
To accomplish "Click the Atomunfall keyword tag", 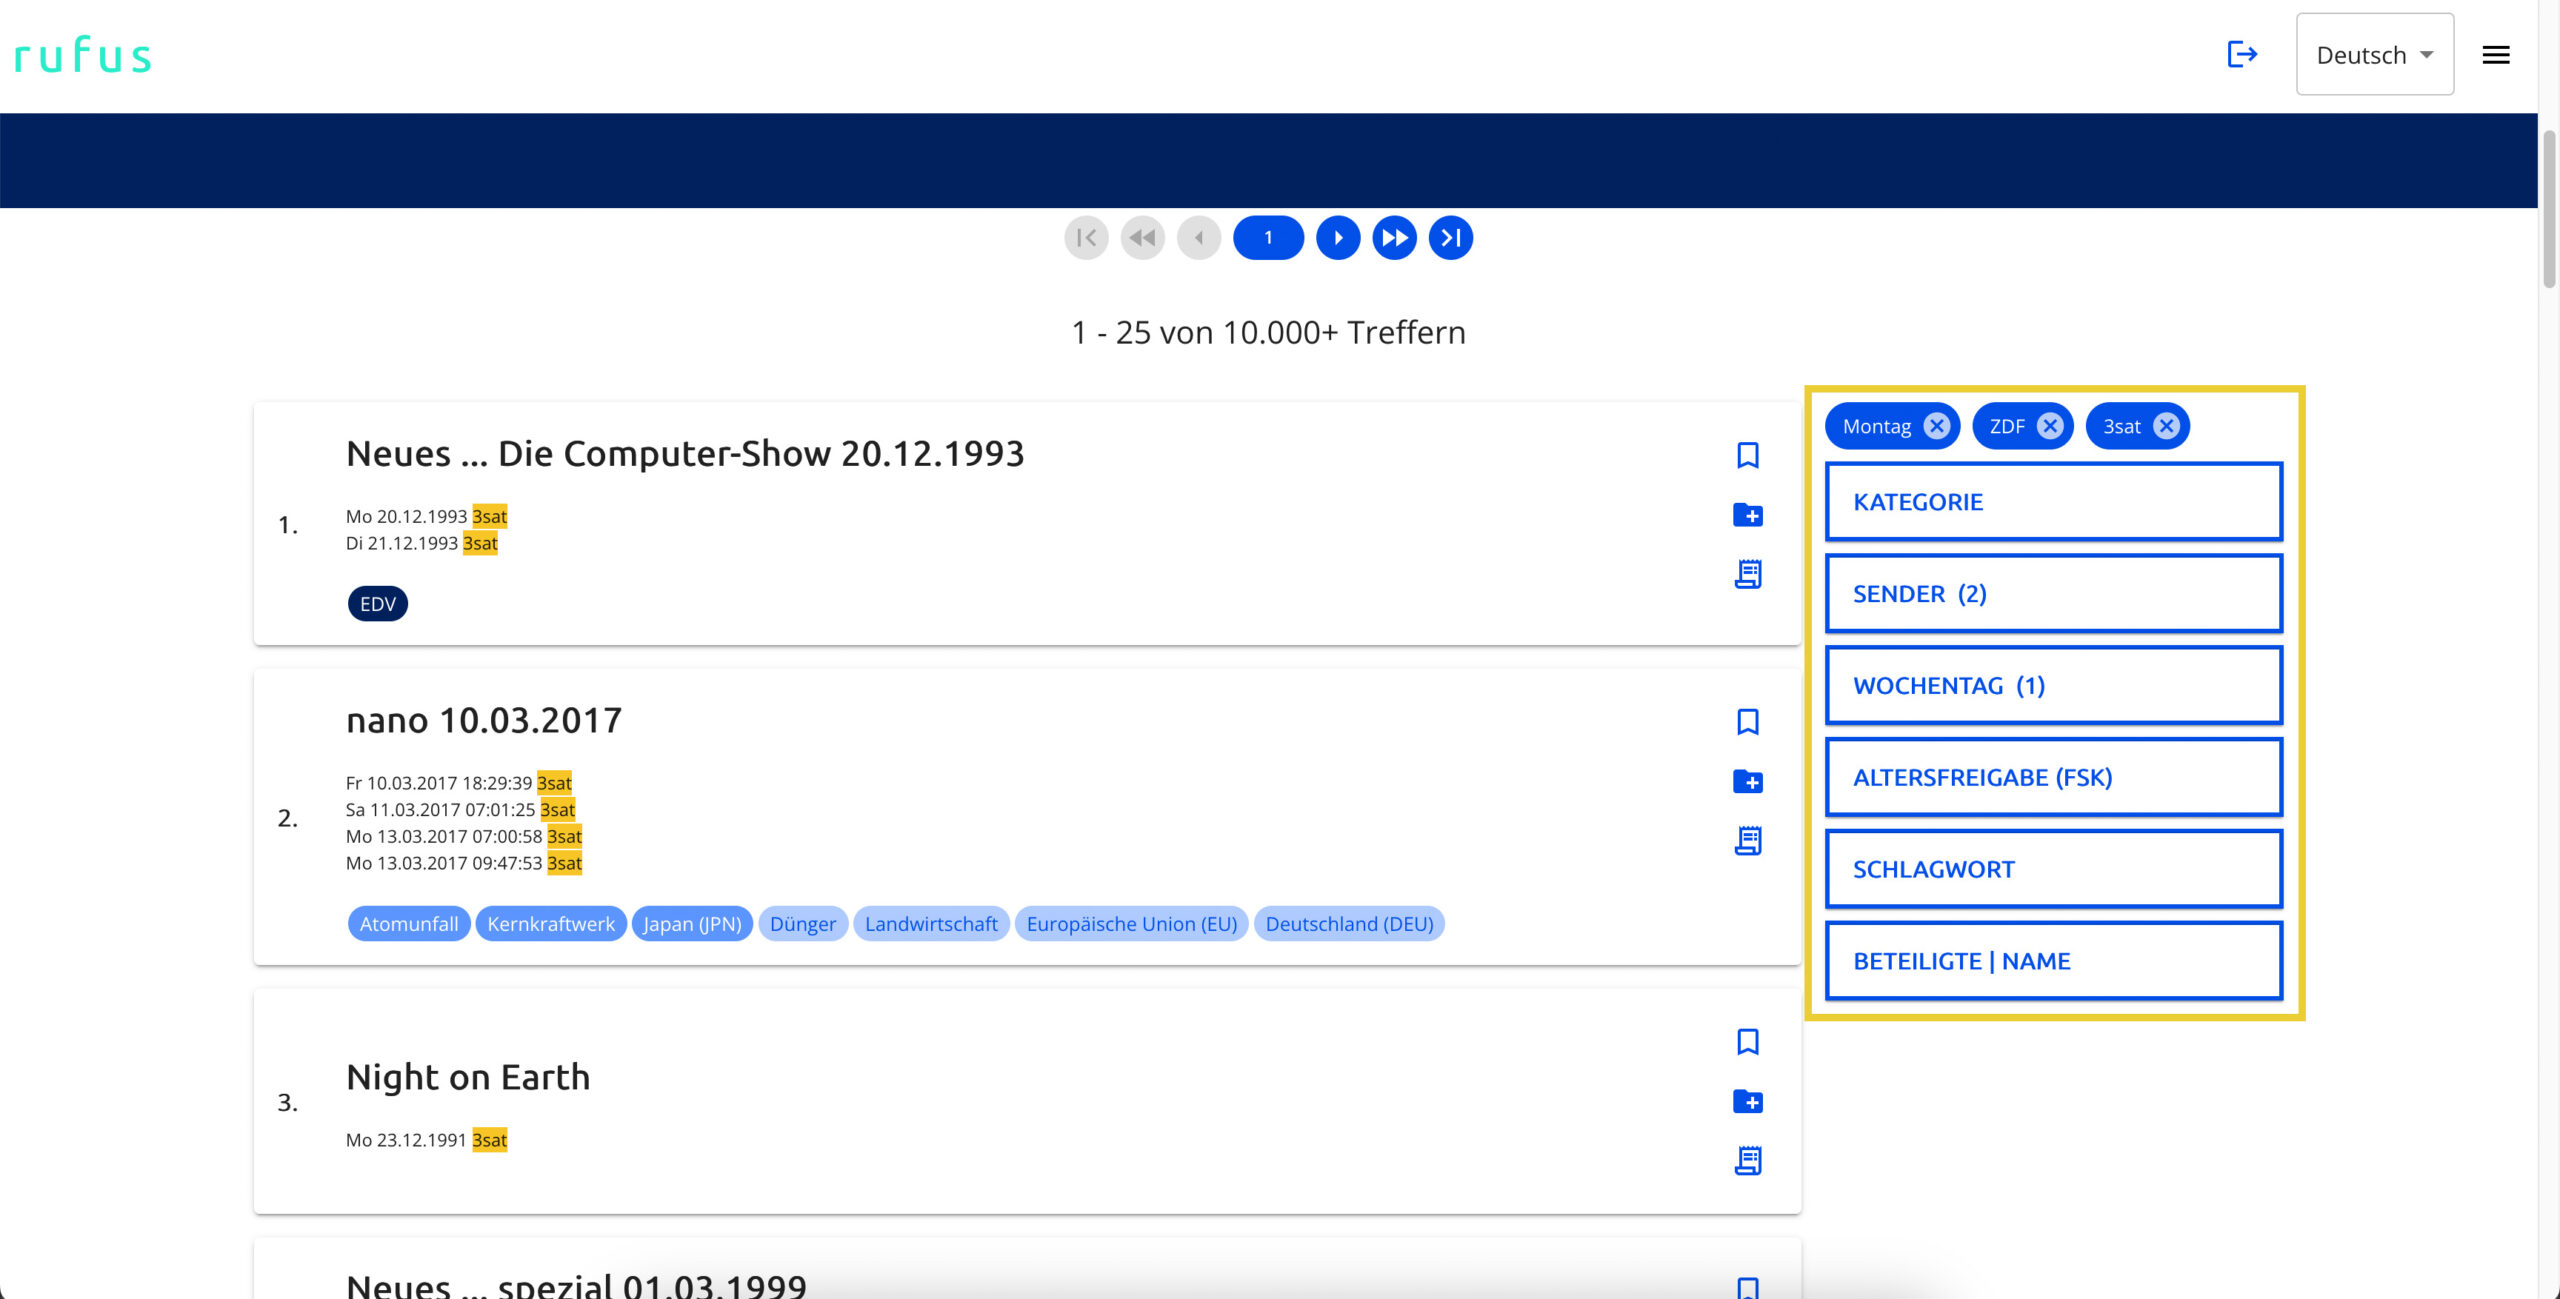I will tap(409, 924).
